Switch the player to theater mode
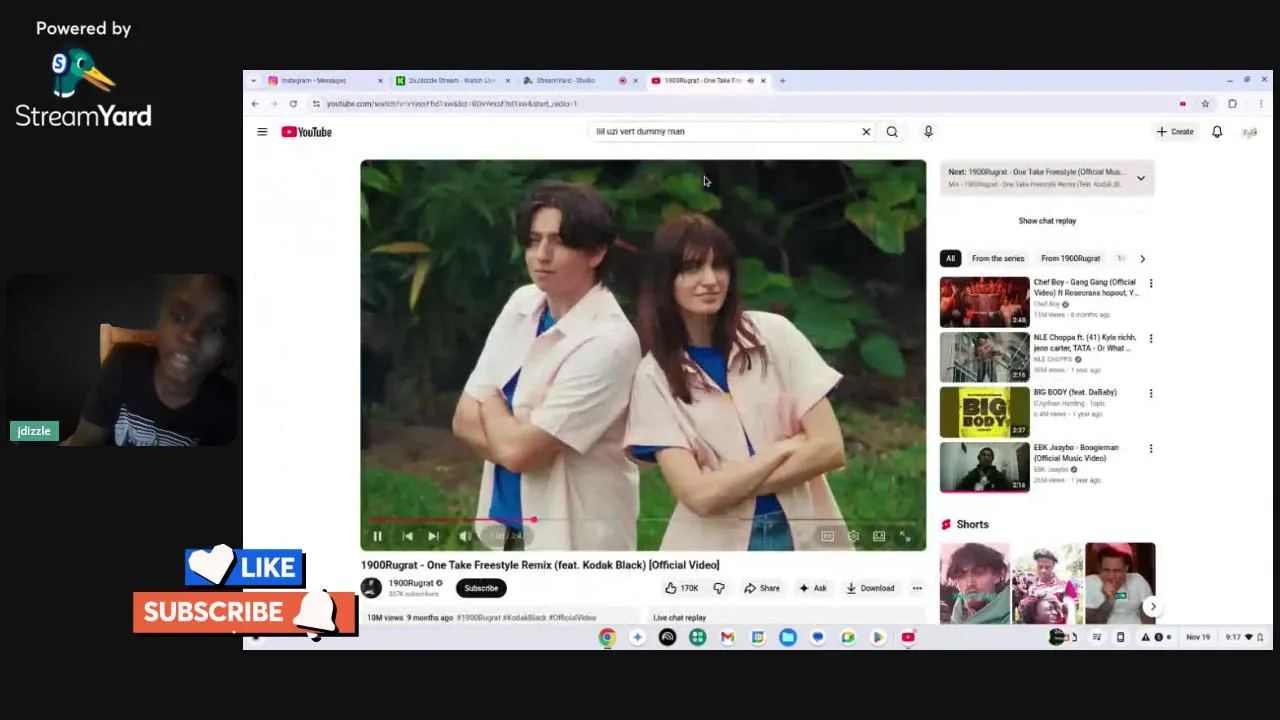This screenshot has width=1280, height=720. click(x=879, y=537)
